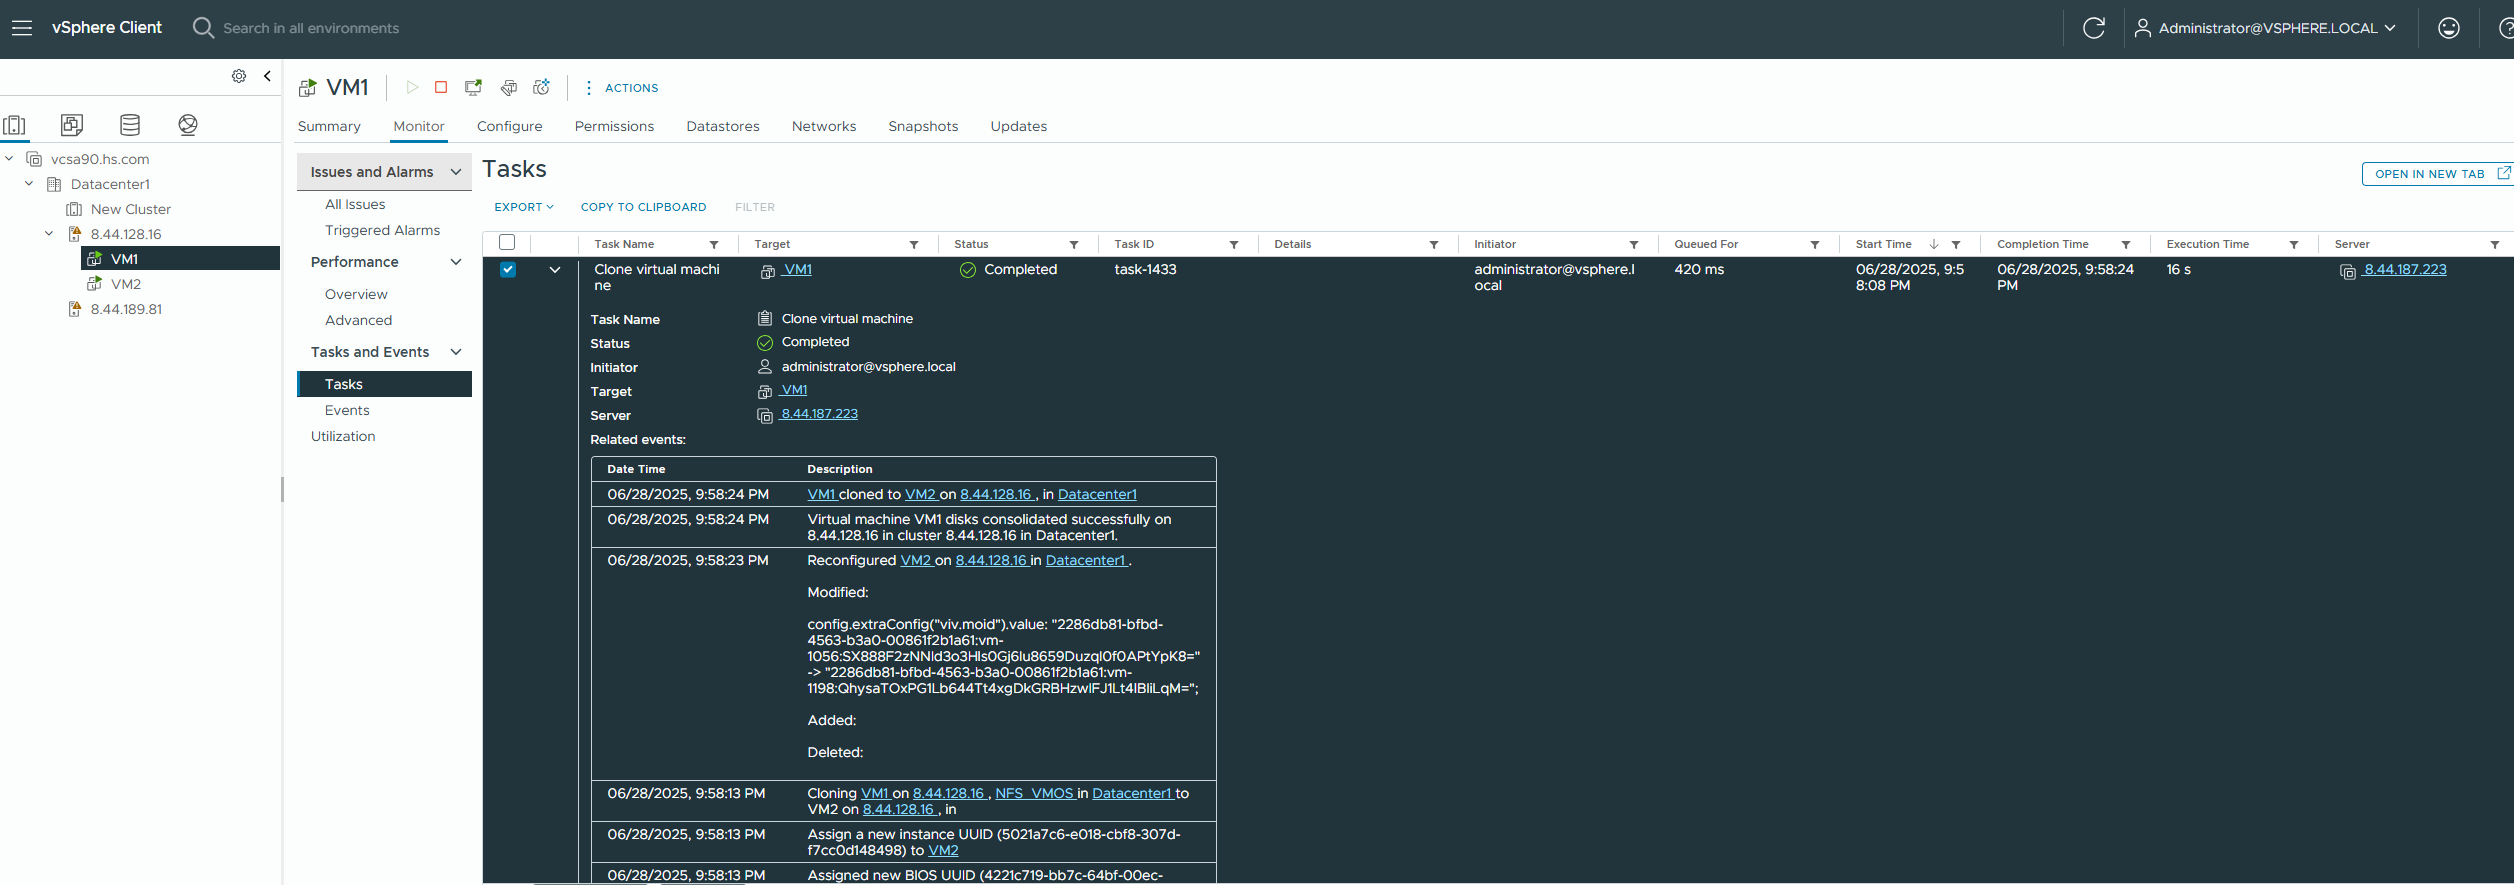2514x885 pixels.
Task: Select host 8.44.189.81 in tree
Action: [x=126, y=309]
